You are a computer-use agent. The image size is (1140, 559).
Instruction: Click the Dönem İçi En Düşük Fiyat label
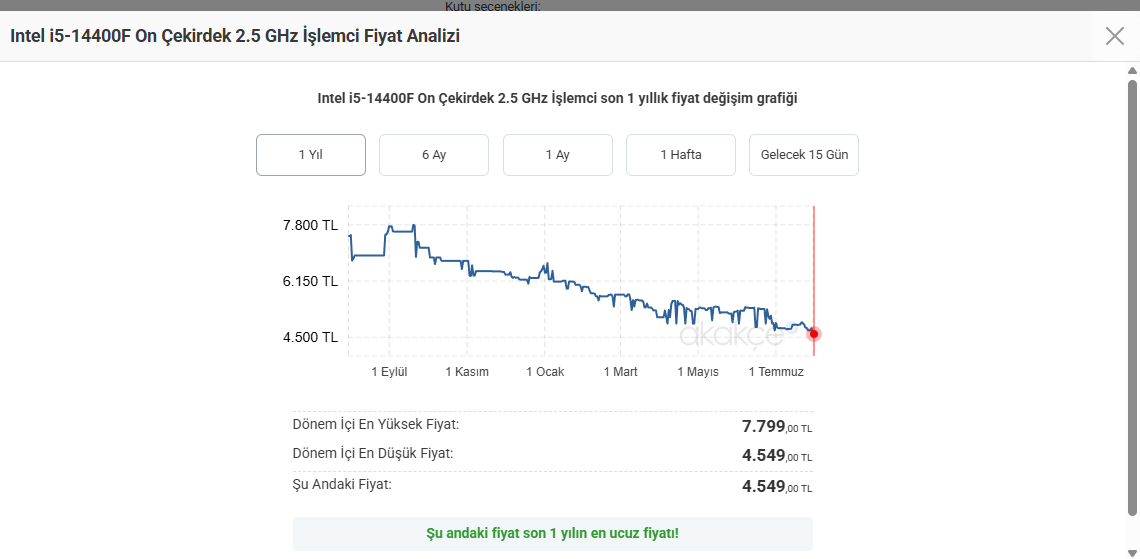(373, 454)
